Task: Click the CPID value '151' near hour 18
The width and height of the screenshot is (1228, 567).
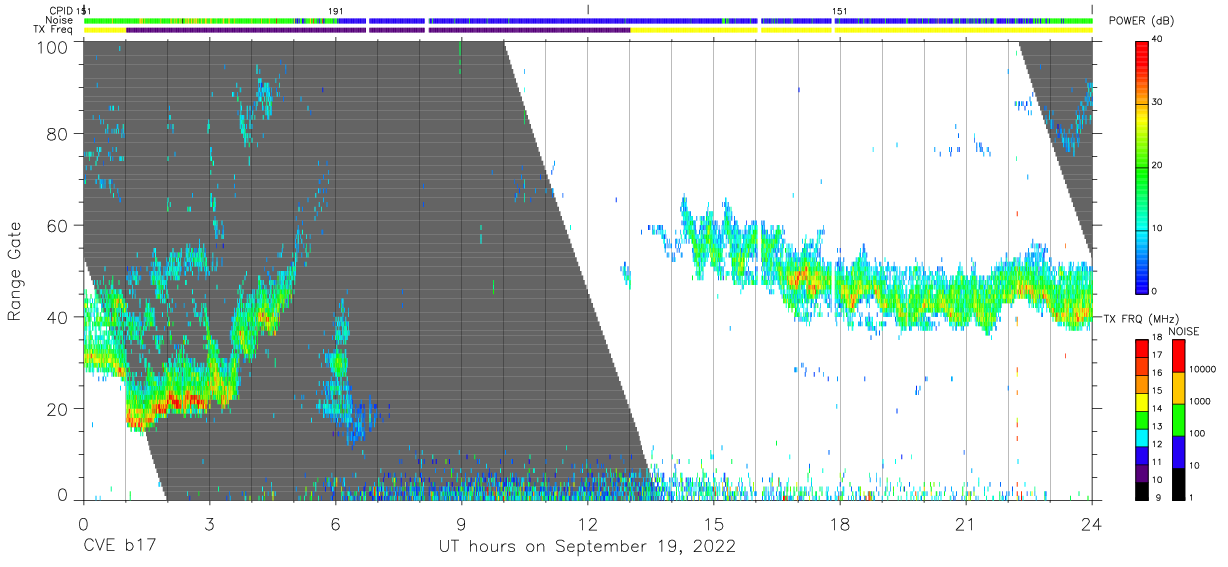Action: (x=841, y=11)
